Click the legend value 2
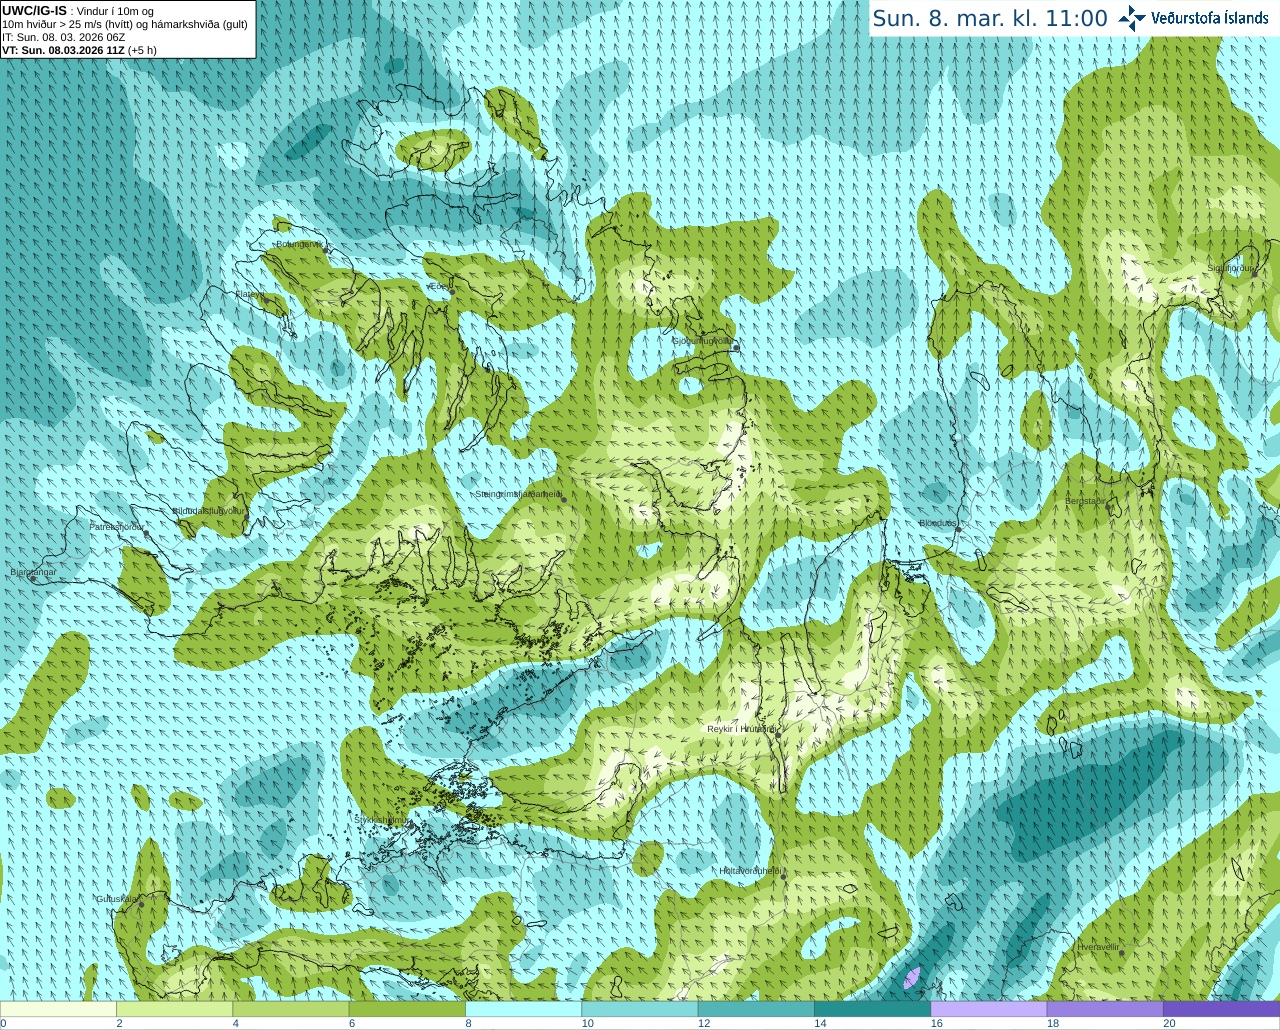This screenshot has width=1280, height=1030. tap(119, 1023)
